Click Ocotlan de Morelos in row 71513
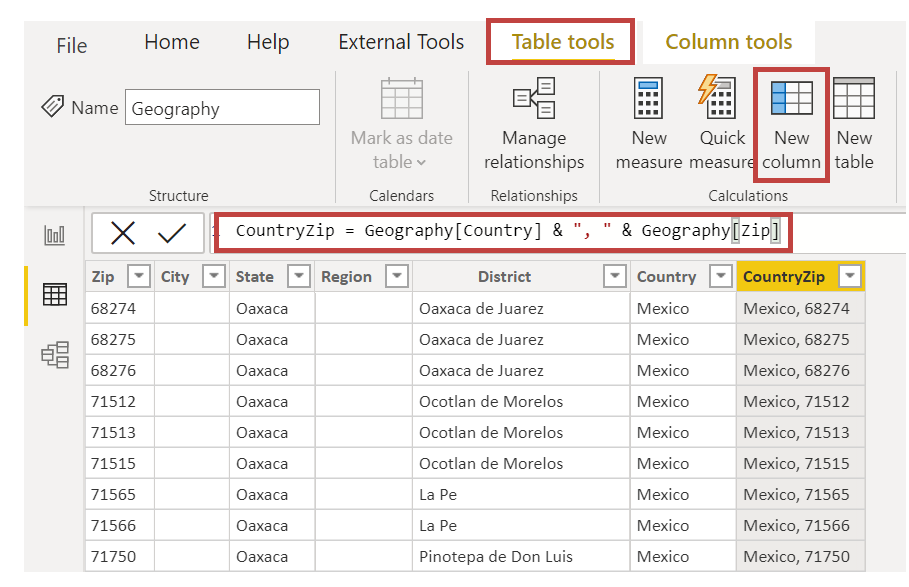Viewport: 909px width, 587px height. 521,432
